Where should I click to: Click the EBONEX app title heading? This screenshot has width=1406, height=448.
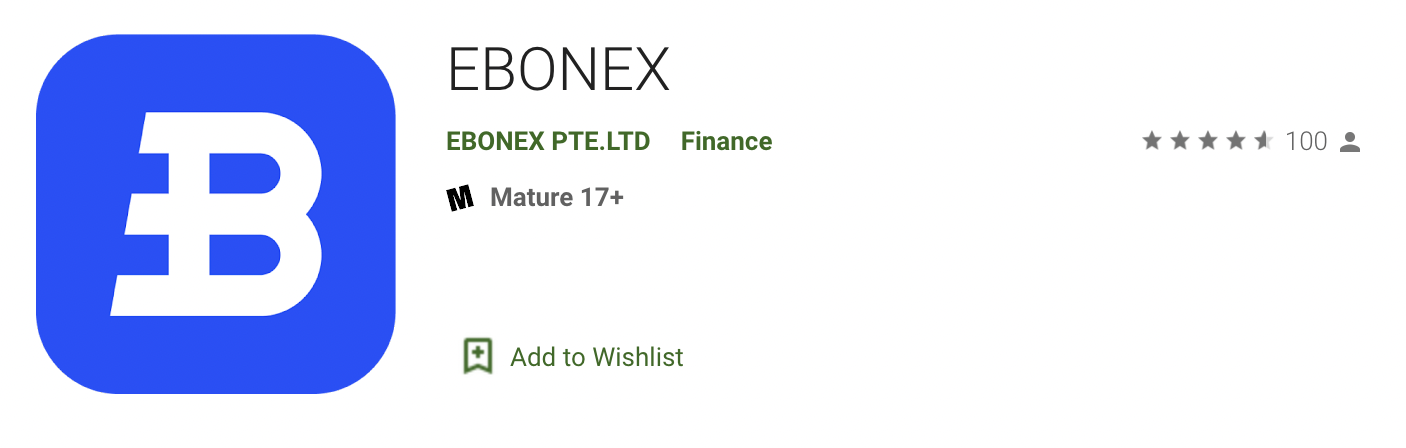pyautogui.click(x=558, y=70)
